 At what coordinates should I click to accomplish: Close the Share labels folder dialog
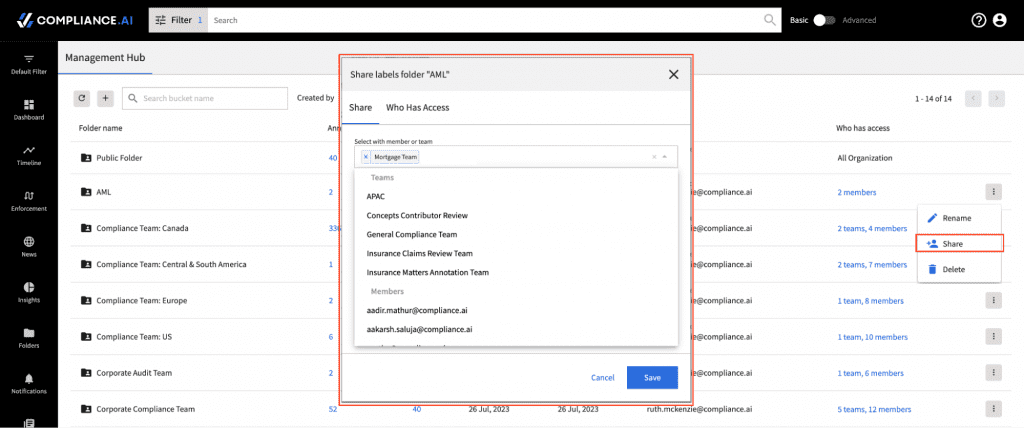click(x=673, y=74)
